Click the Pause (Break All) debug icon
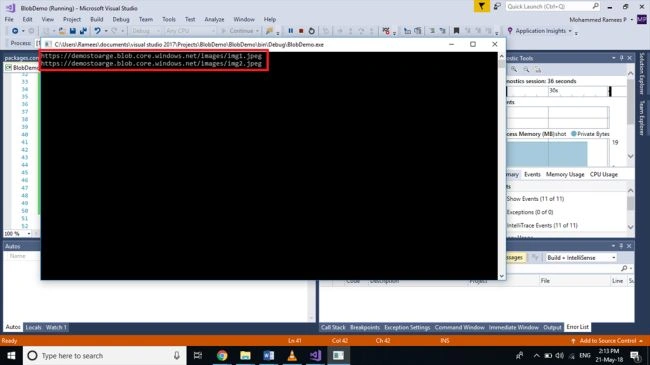 [x=291, y=31]
